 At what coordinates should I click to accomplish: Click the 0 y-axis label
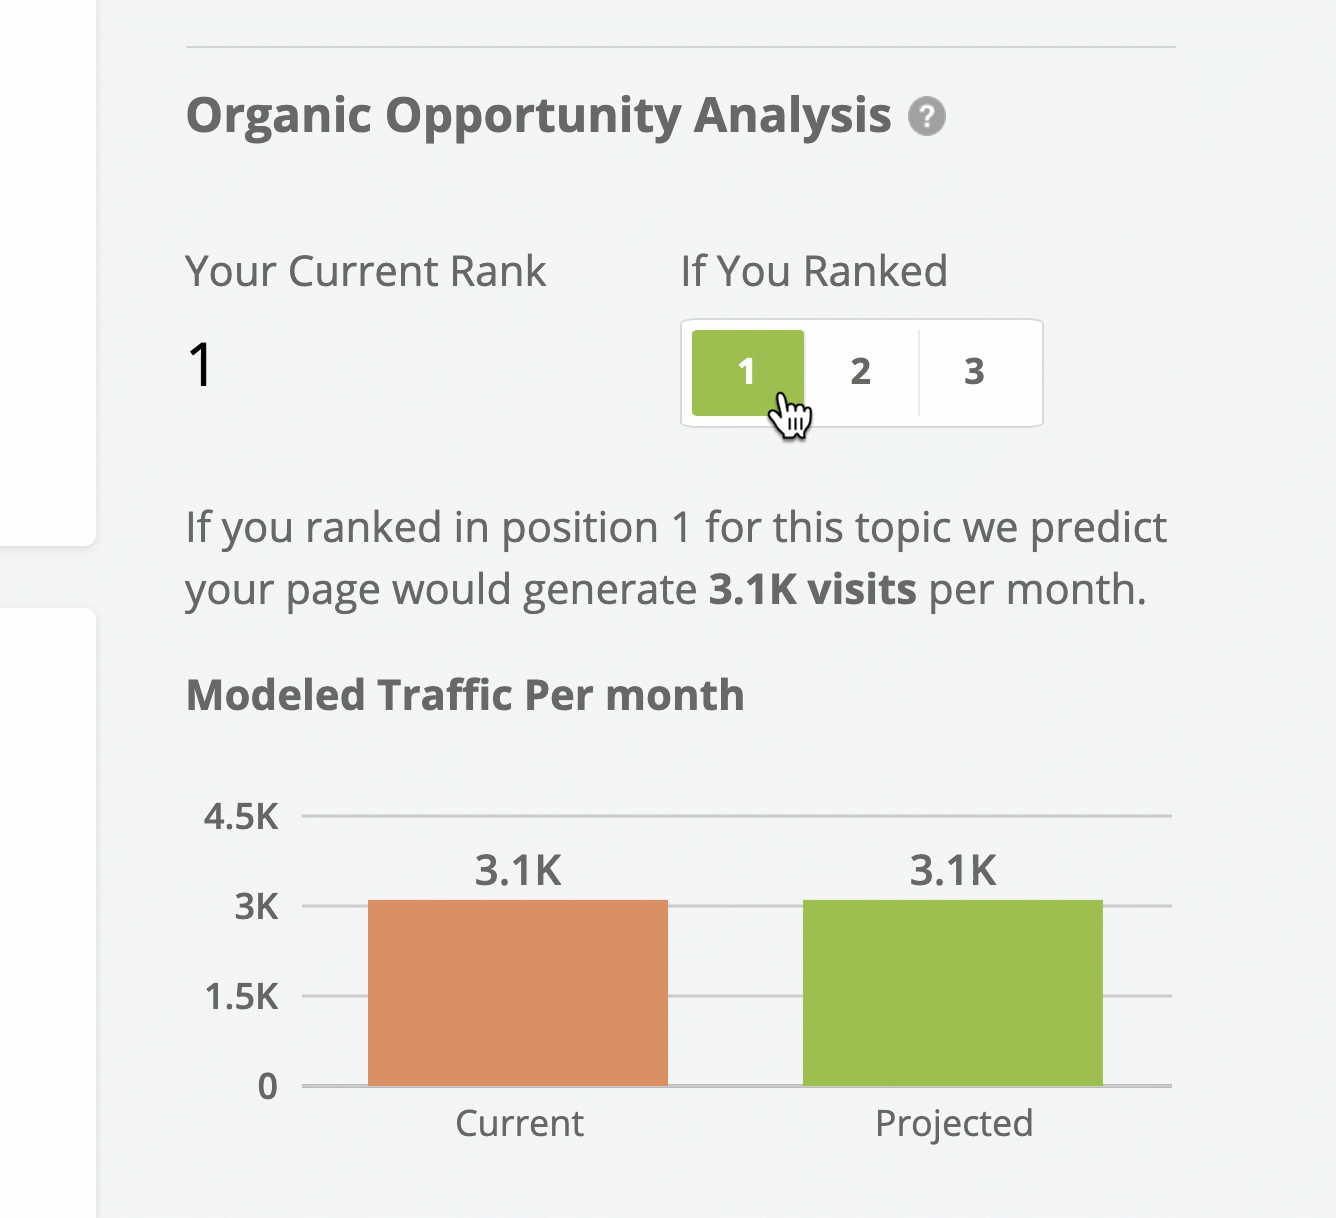coord(268,1086)
